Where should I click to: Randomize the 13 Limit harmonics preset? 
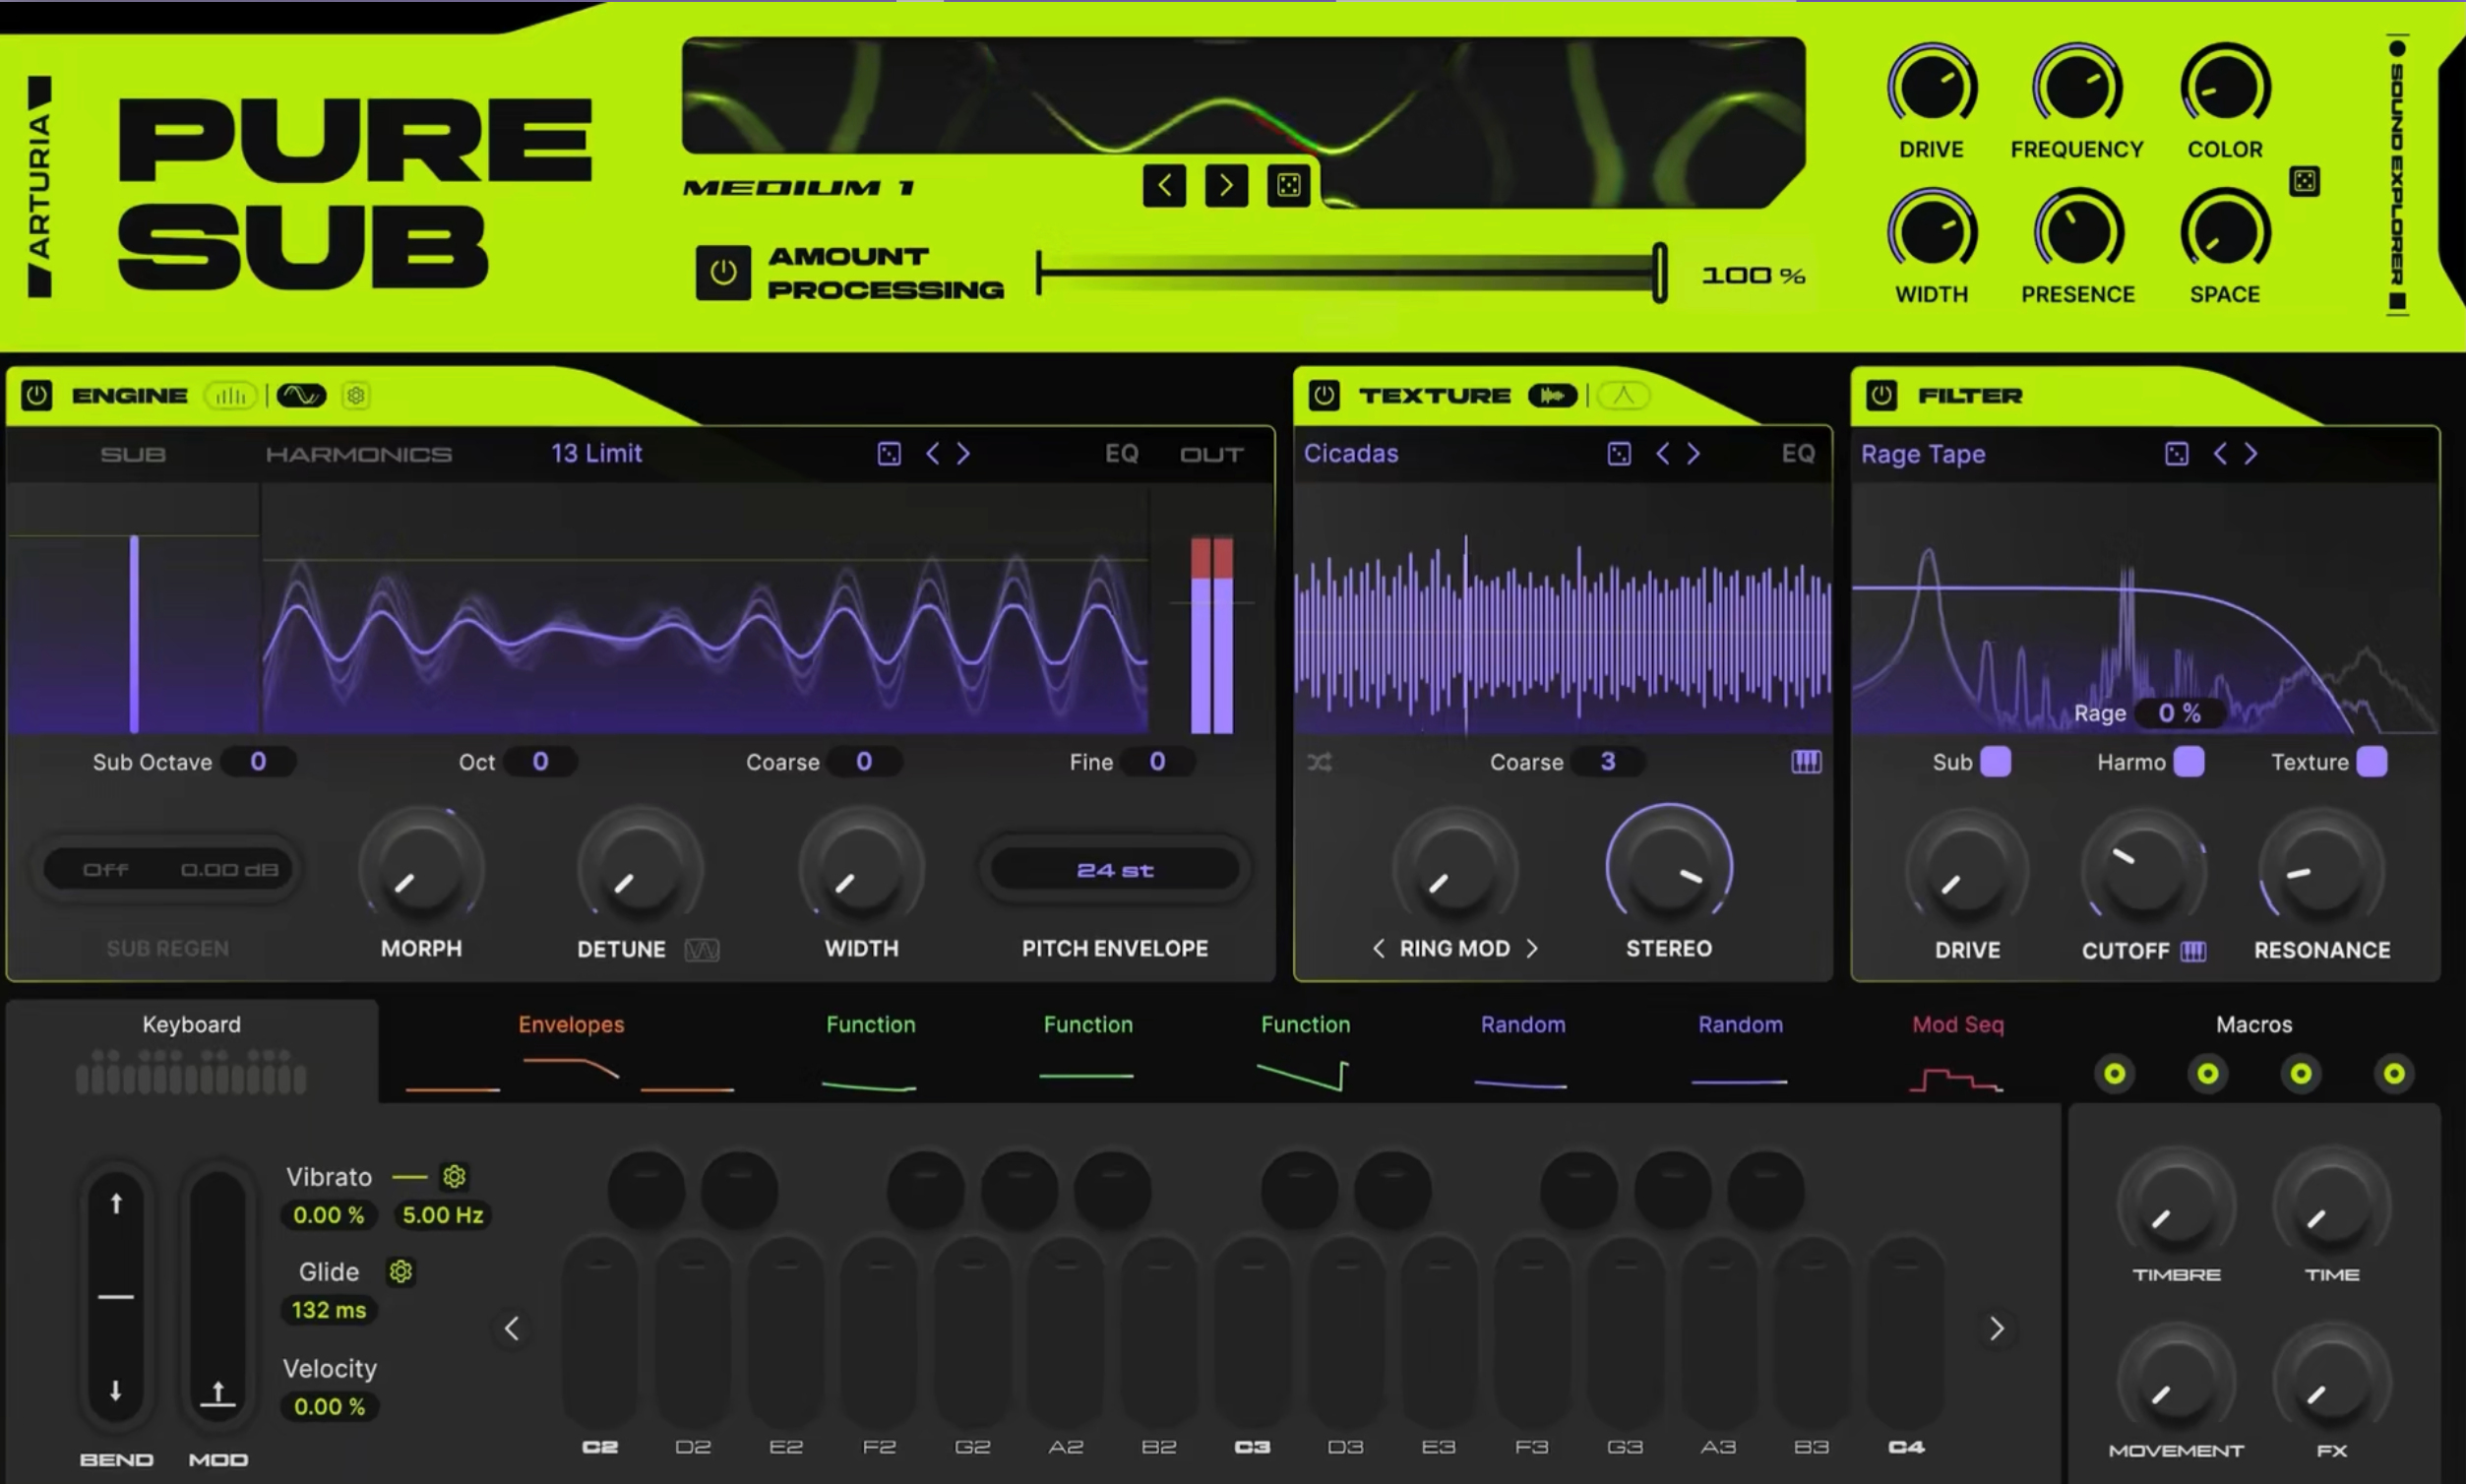[x=889, y=454]
